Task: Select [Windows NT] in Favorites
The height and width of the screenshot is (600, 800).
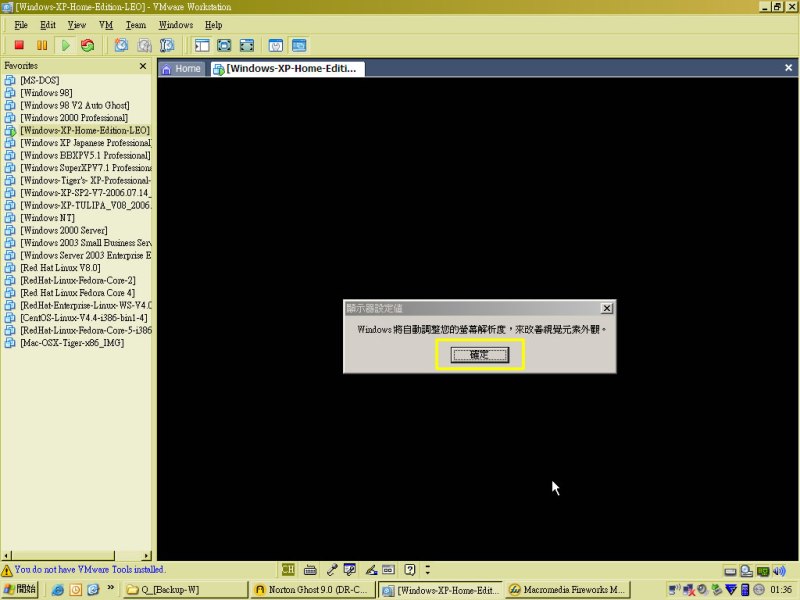Action: point(47,218)
